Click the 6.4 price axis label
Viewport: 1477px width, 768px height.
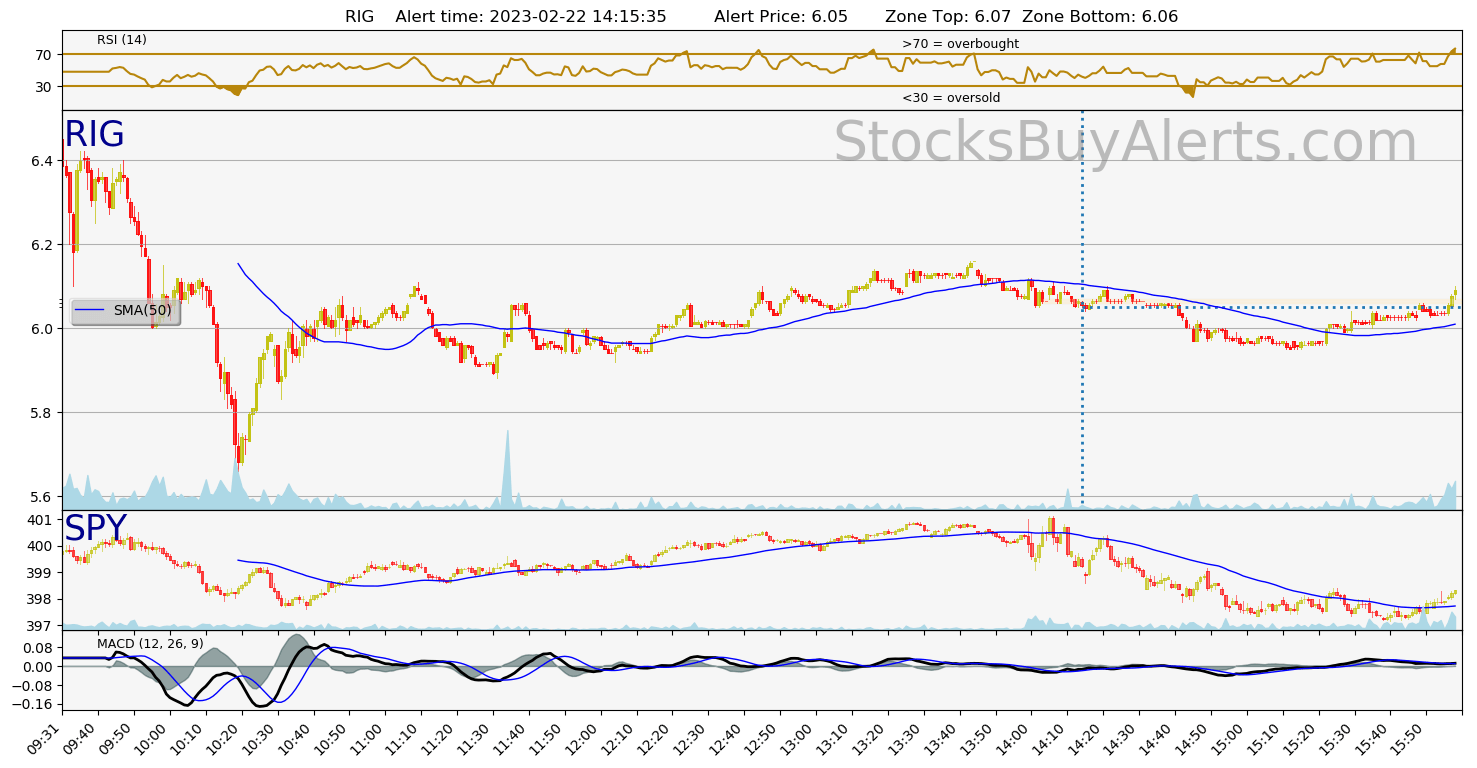point(42,161)
